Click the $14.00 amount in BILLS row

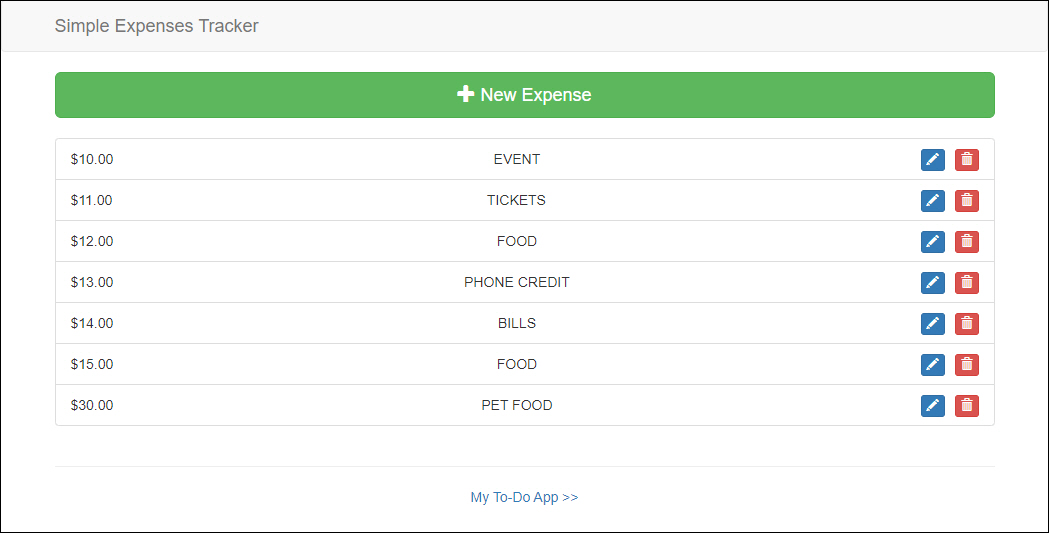tap(92, 323)
